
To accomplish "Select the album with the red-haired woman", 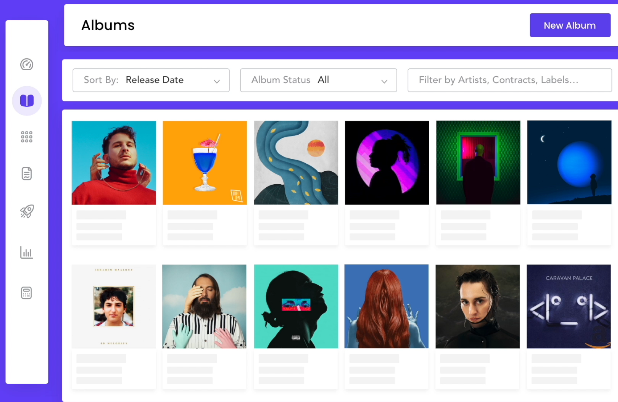I will point(387,306).
